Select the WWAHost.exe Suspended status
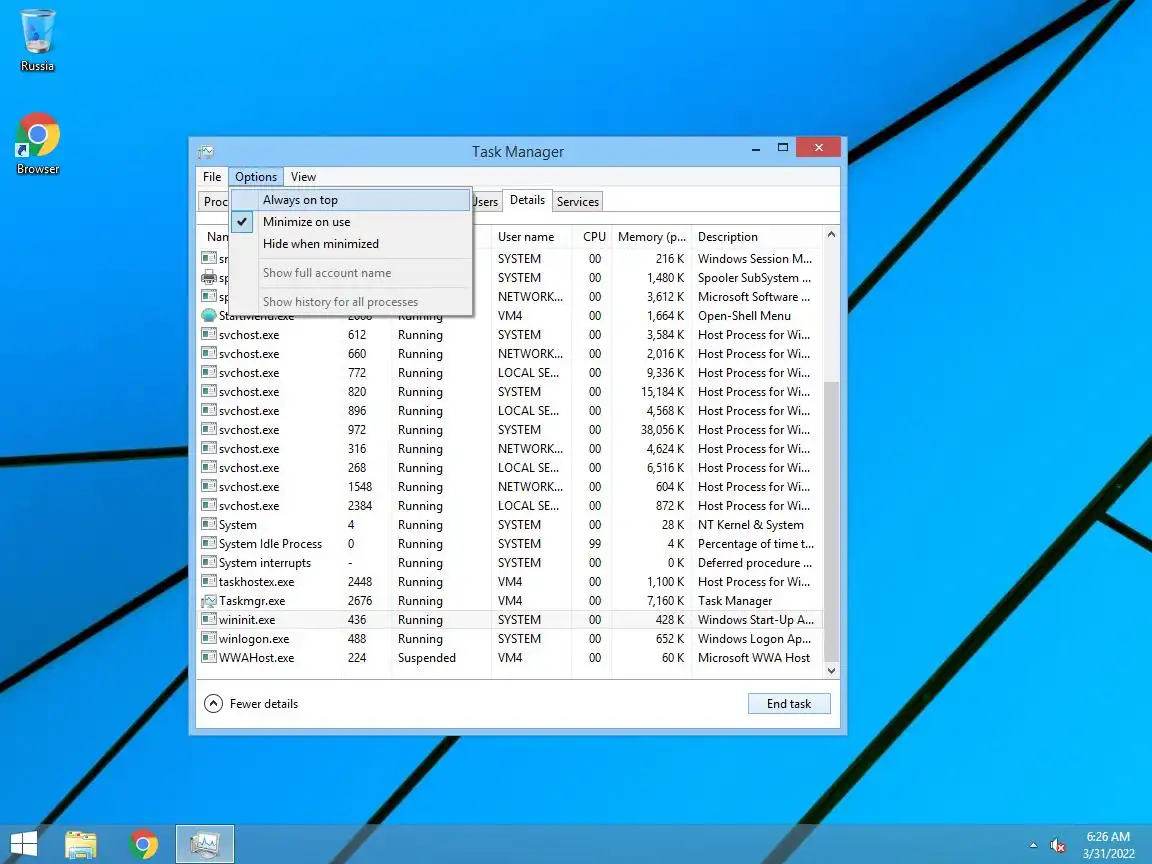1152x864 pixels. point(427,658)
